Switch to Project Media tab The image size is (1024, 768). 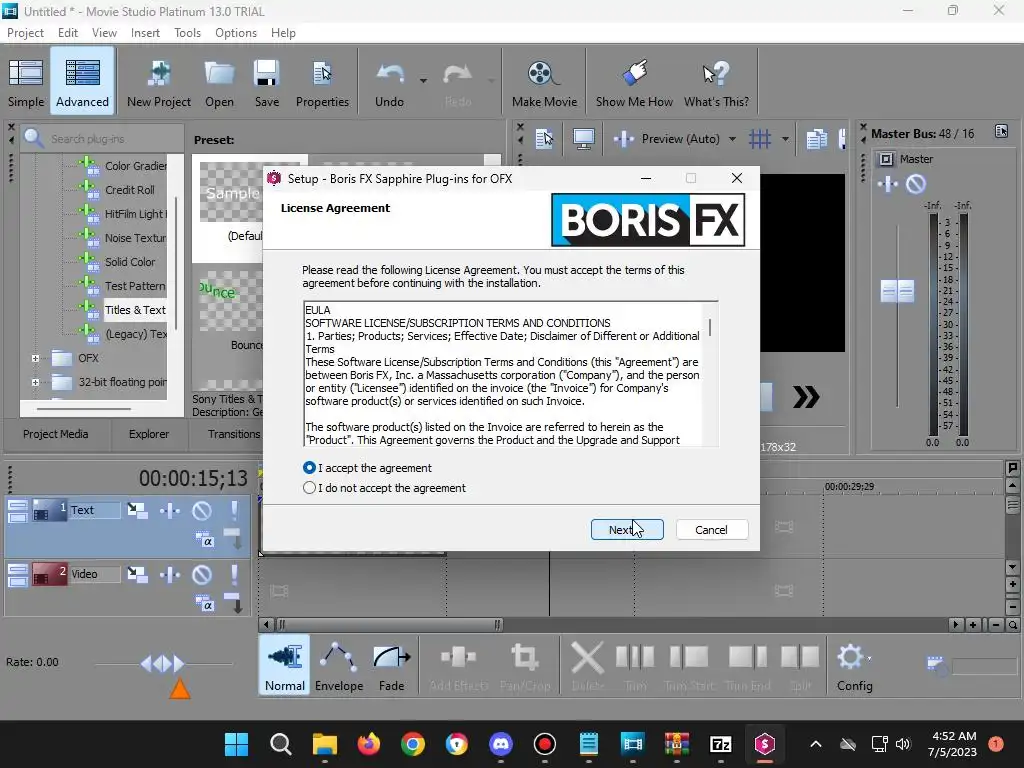(56, 434)
